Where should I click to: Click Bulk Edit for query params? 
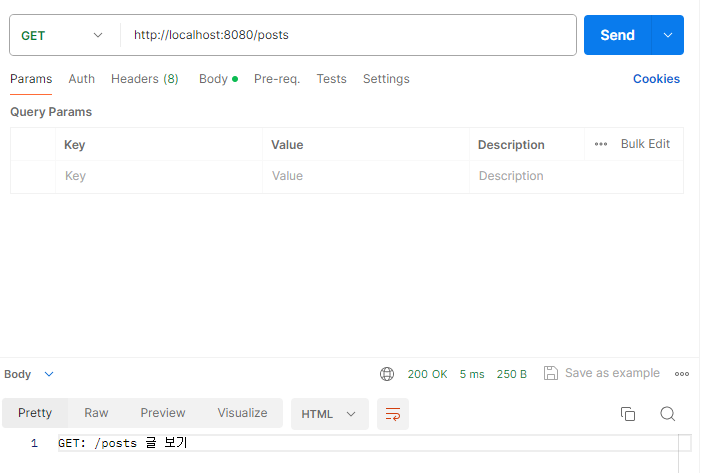(645, 144)
